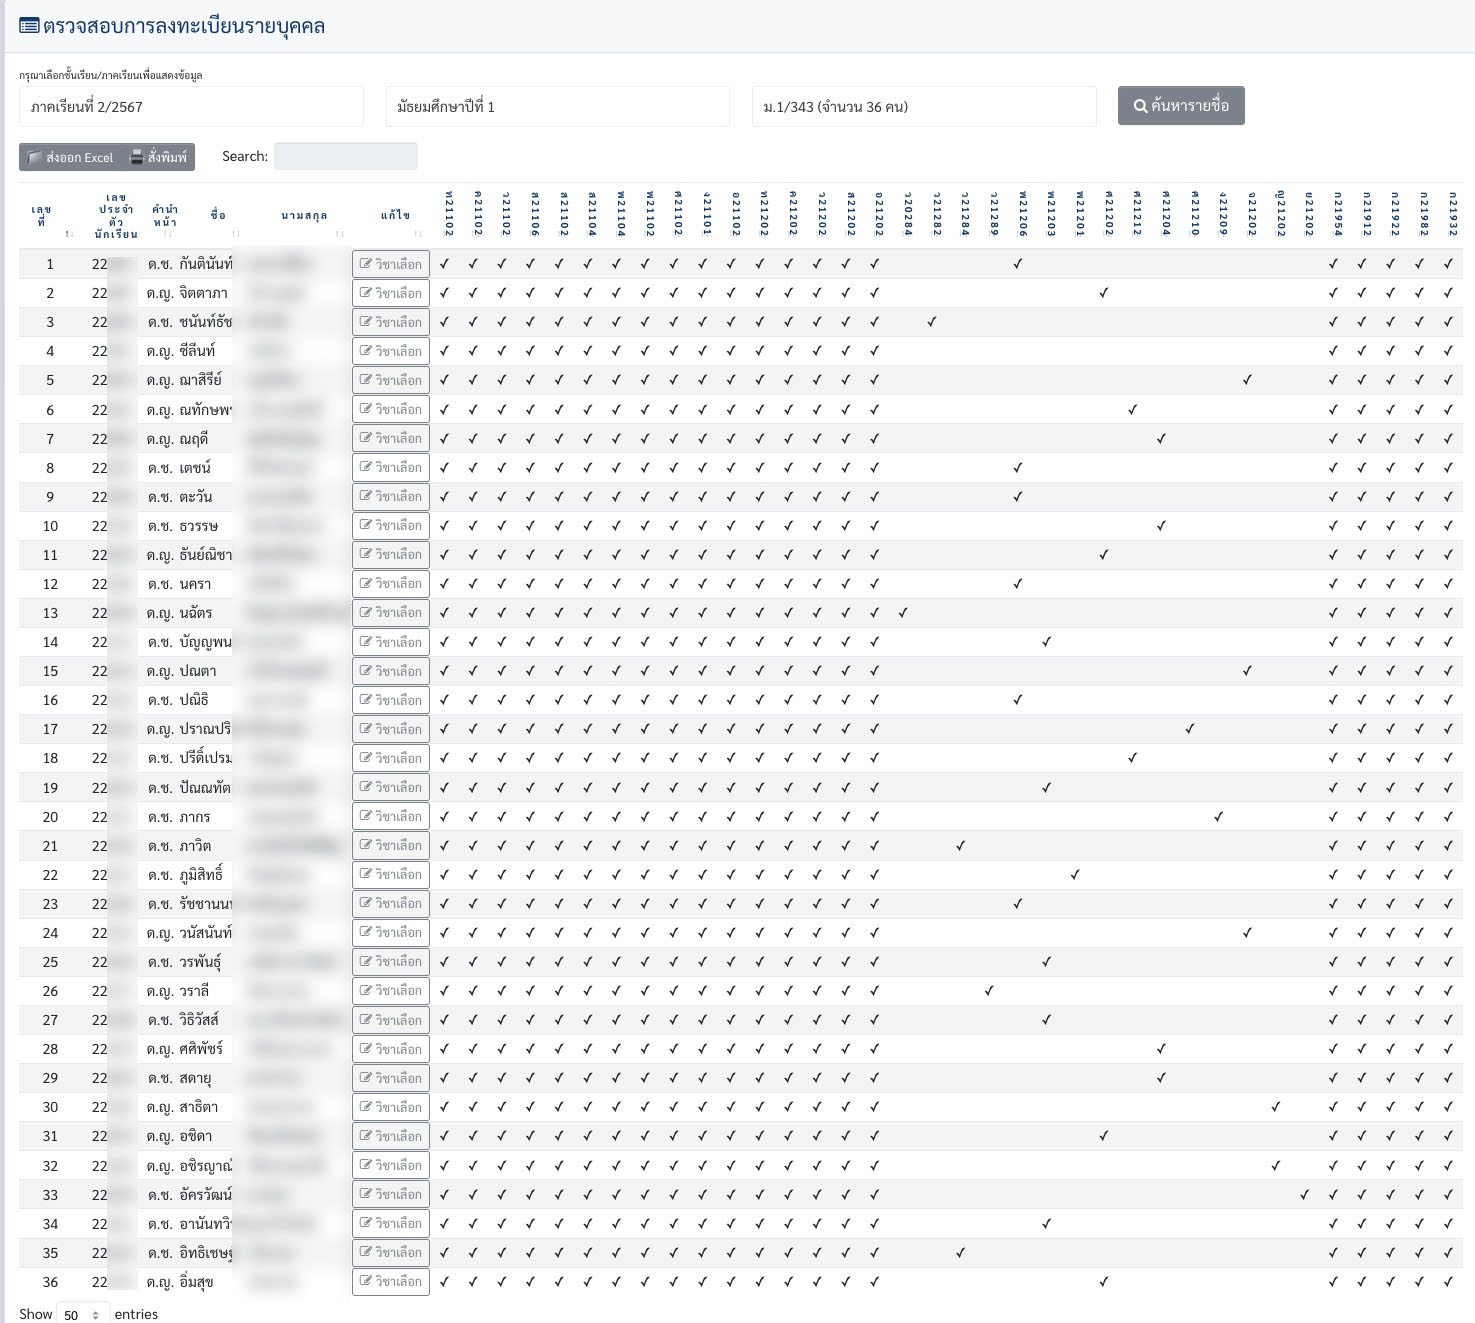
Task: Click the ง21209 column header
Action: click(x=1223, y=214)
